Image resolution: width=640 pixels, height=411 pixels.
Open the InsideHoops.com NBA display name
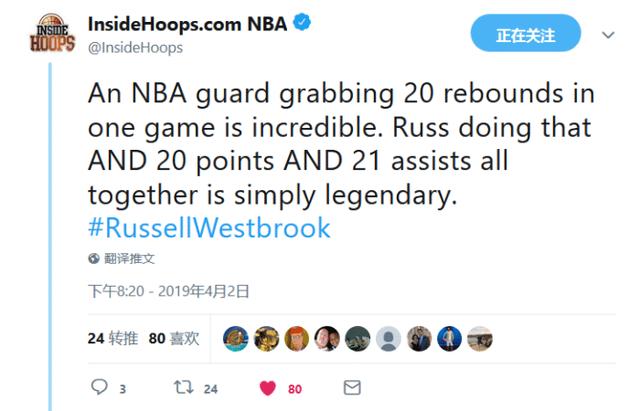[188, 24]
